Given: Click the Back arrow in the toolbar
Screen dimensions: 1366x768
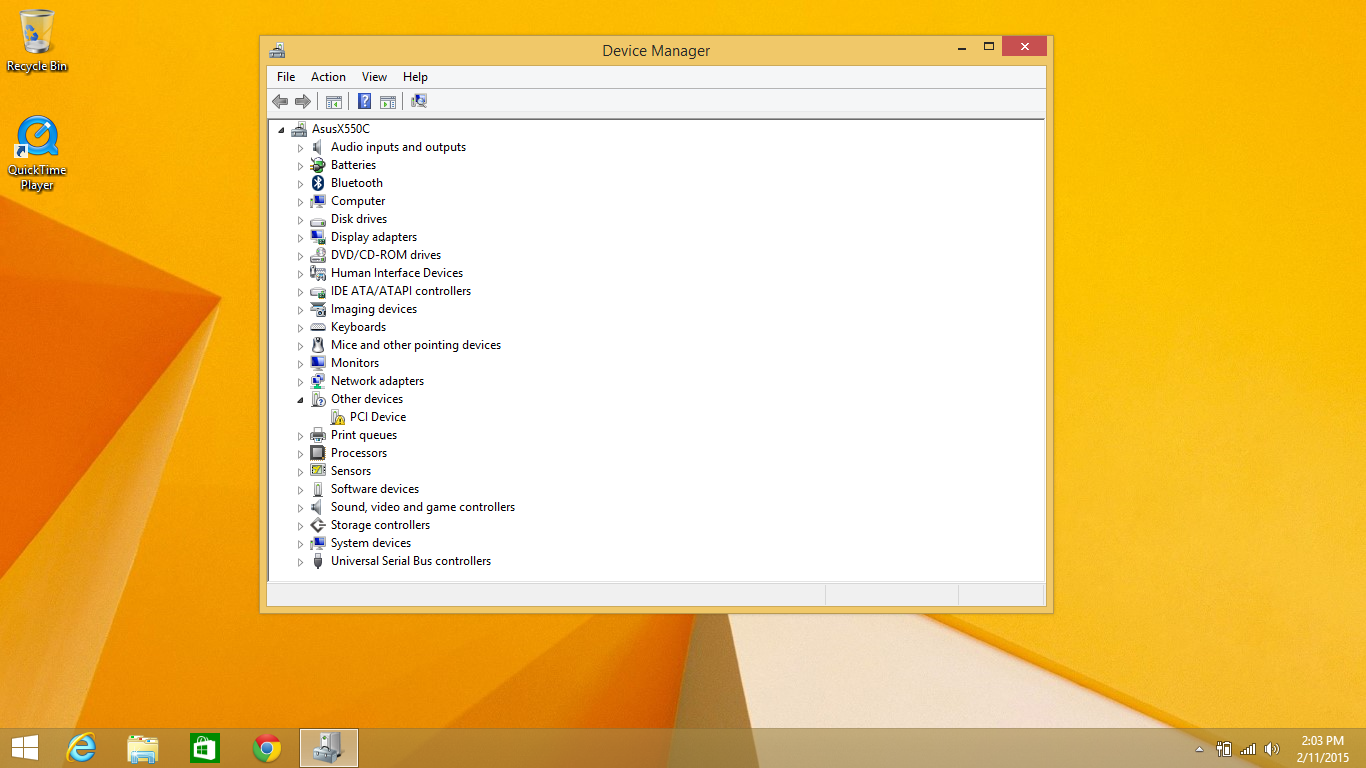Looking at the screenshot, I should 280,101.
